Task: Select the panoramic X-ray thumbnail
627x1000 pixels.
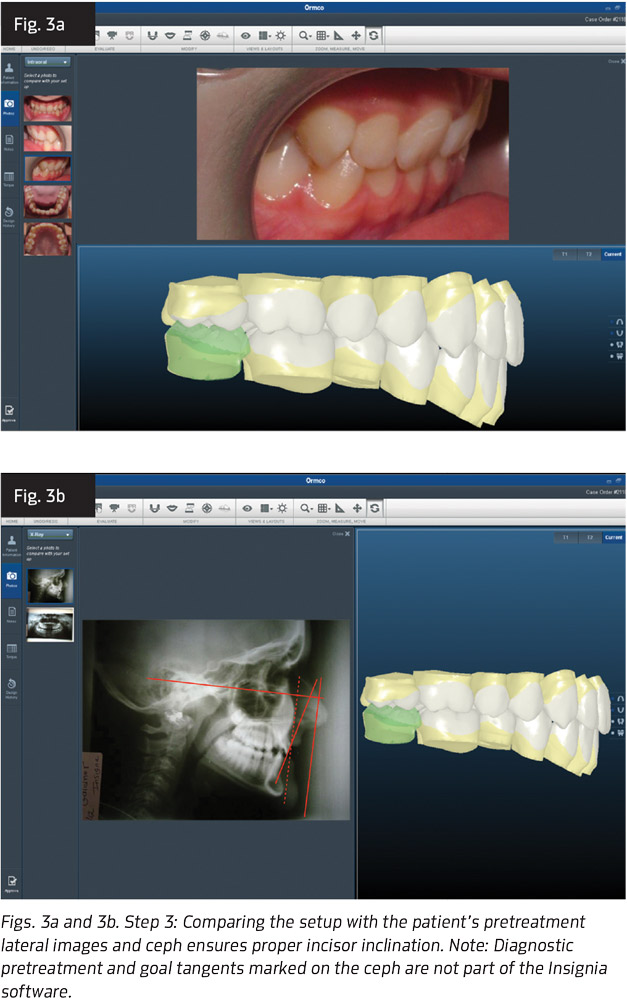Action: pyautogui.click(x=49, y=624)
